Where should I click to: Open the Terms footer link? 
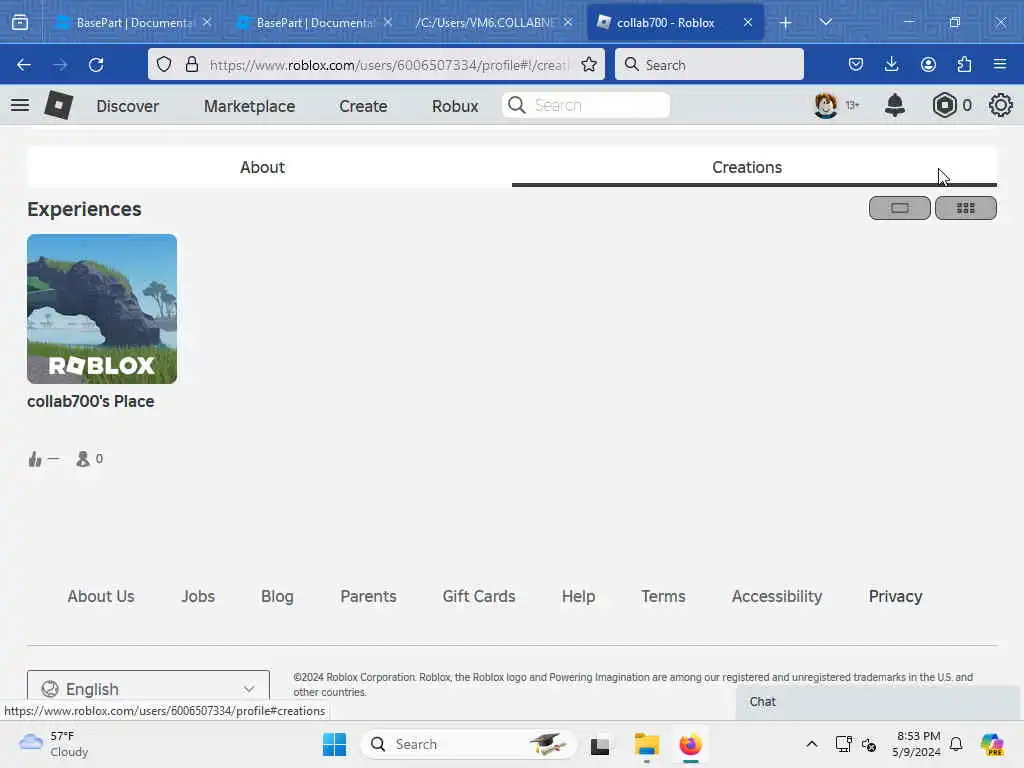coord(663,596)
